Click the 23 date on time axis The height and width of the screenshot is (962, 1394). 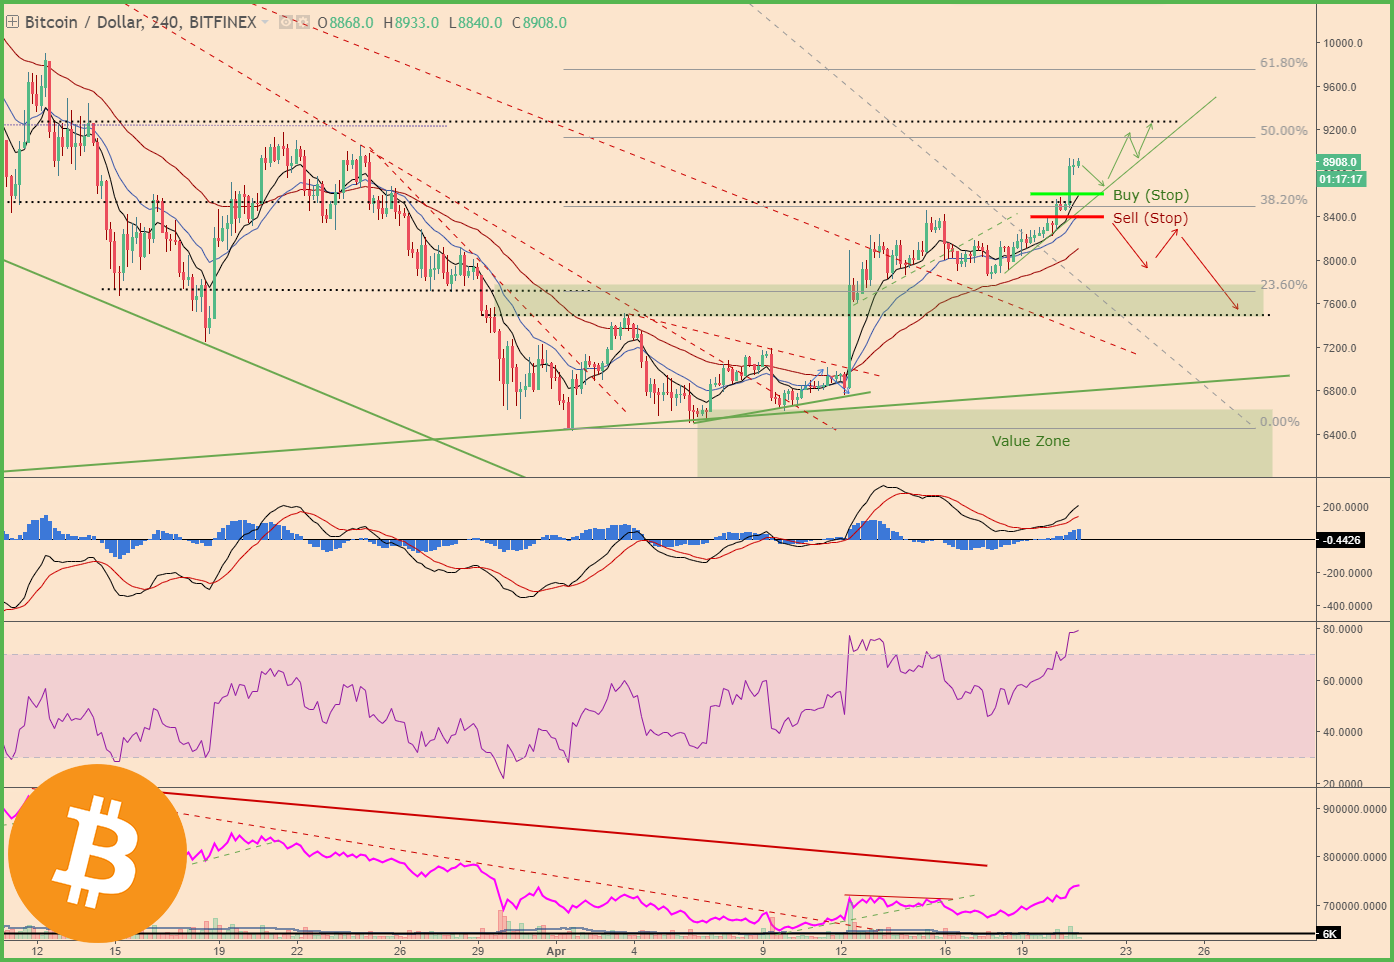click(x=1126, y=951)
